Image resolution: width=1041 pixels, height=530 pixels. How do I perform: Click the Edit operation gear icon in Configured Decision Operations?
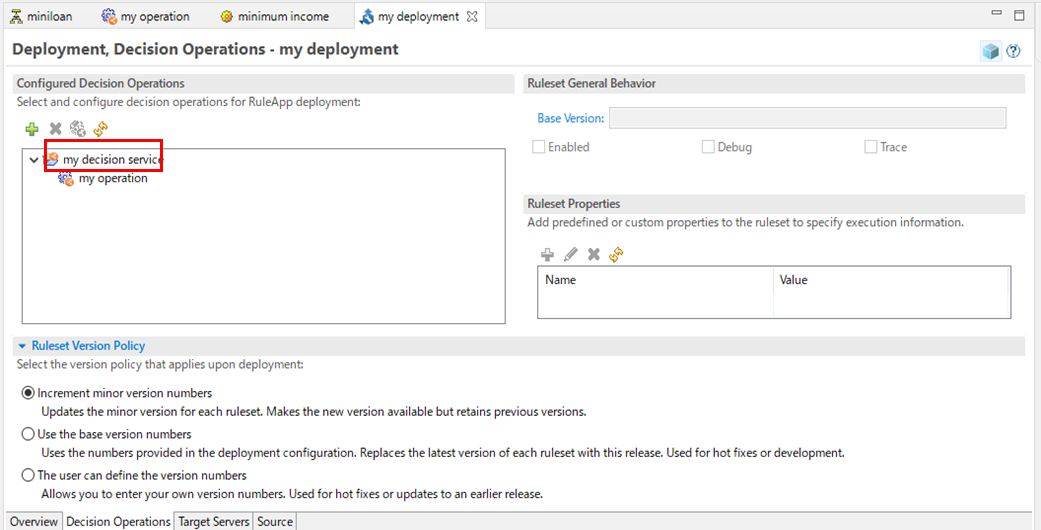pyautogui.click(x=78, y=129)
